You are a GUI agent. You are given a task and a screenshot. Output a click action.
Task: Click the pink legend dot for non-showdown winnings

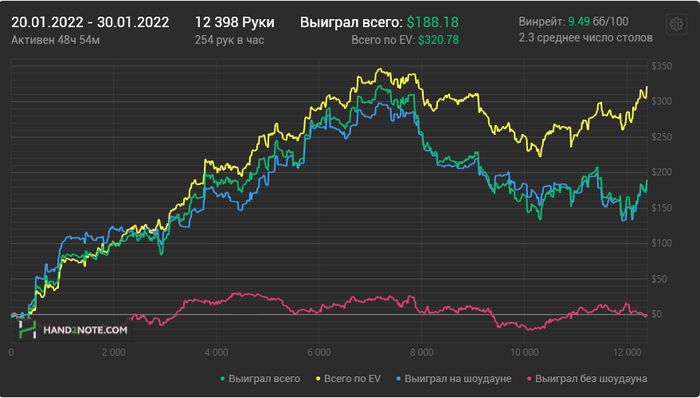tap(529, 379)
